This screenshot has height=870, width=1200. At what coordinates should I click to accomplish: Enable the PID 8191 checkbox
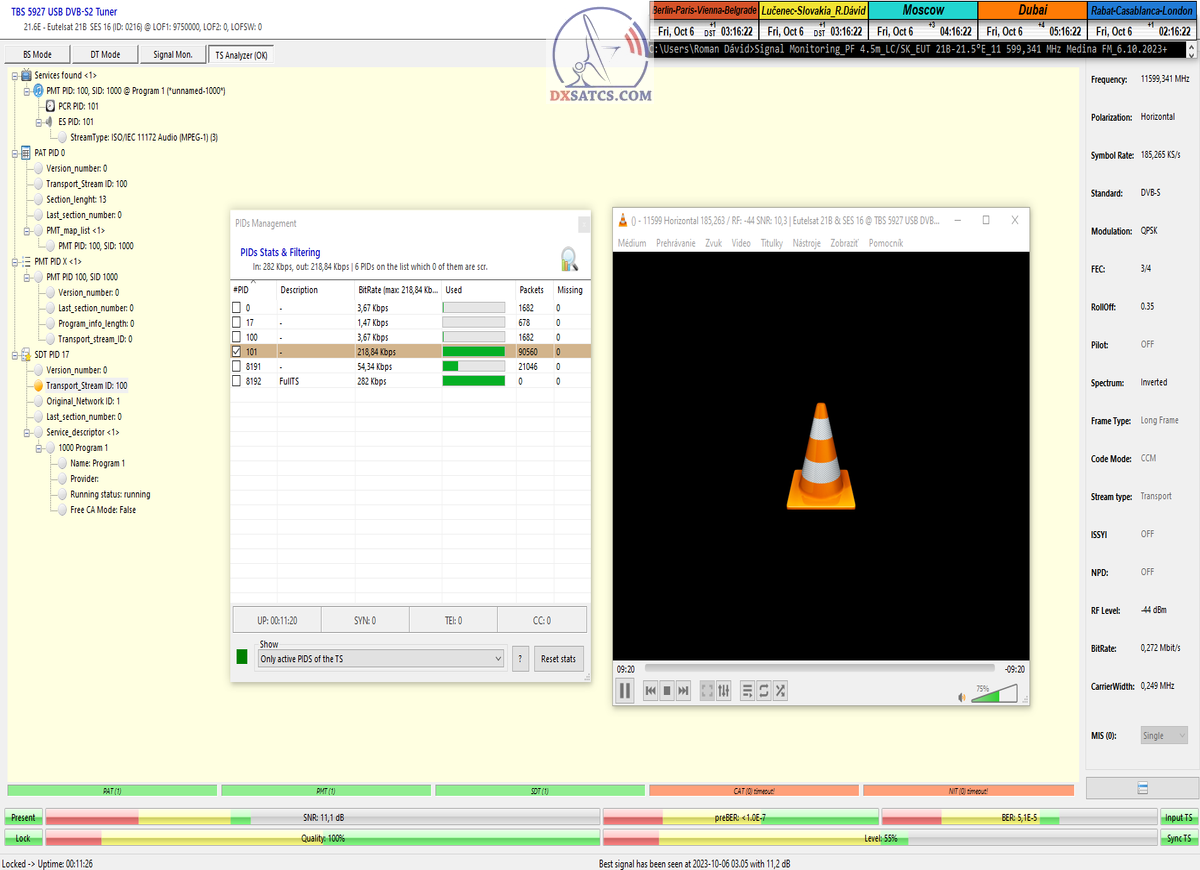click(236, 367)
